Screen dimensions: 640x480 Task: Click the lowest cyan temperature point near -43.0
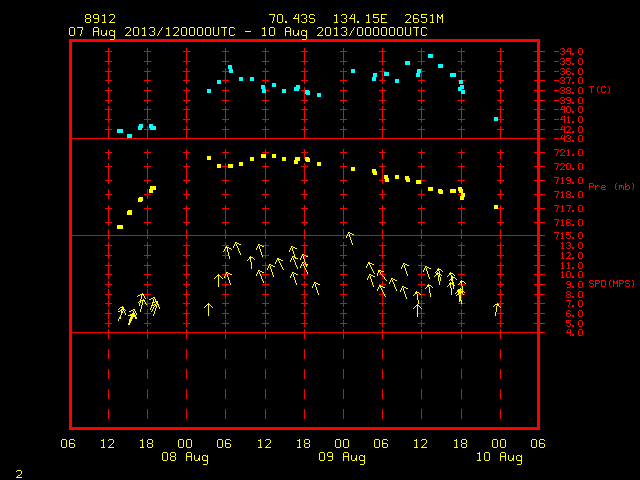(x=129, y=136)
